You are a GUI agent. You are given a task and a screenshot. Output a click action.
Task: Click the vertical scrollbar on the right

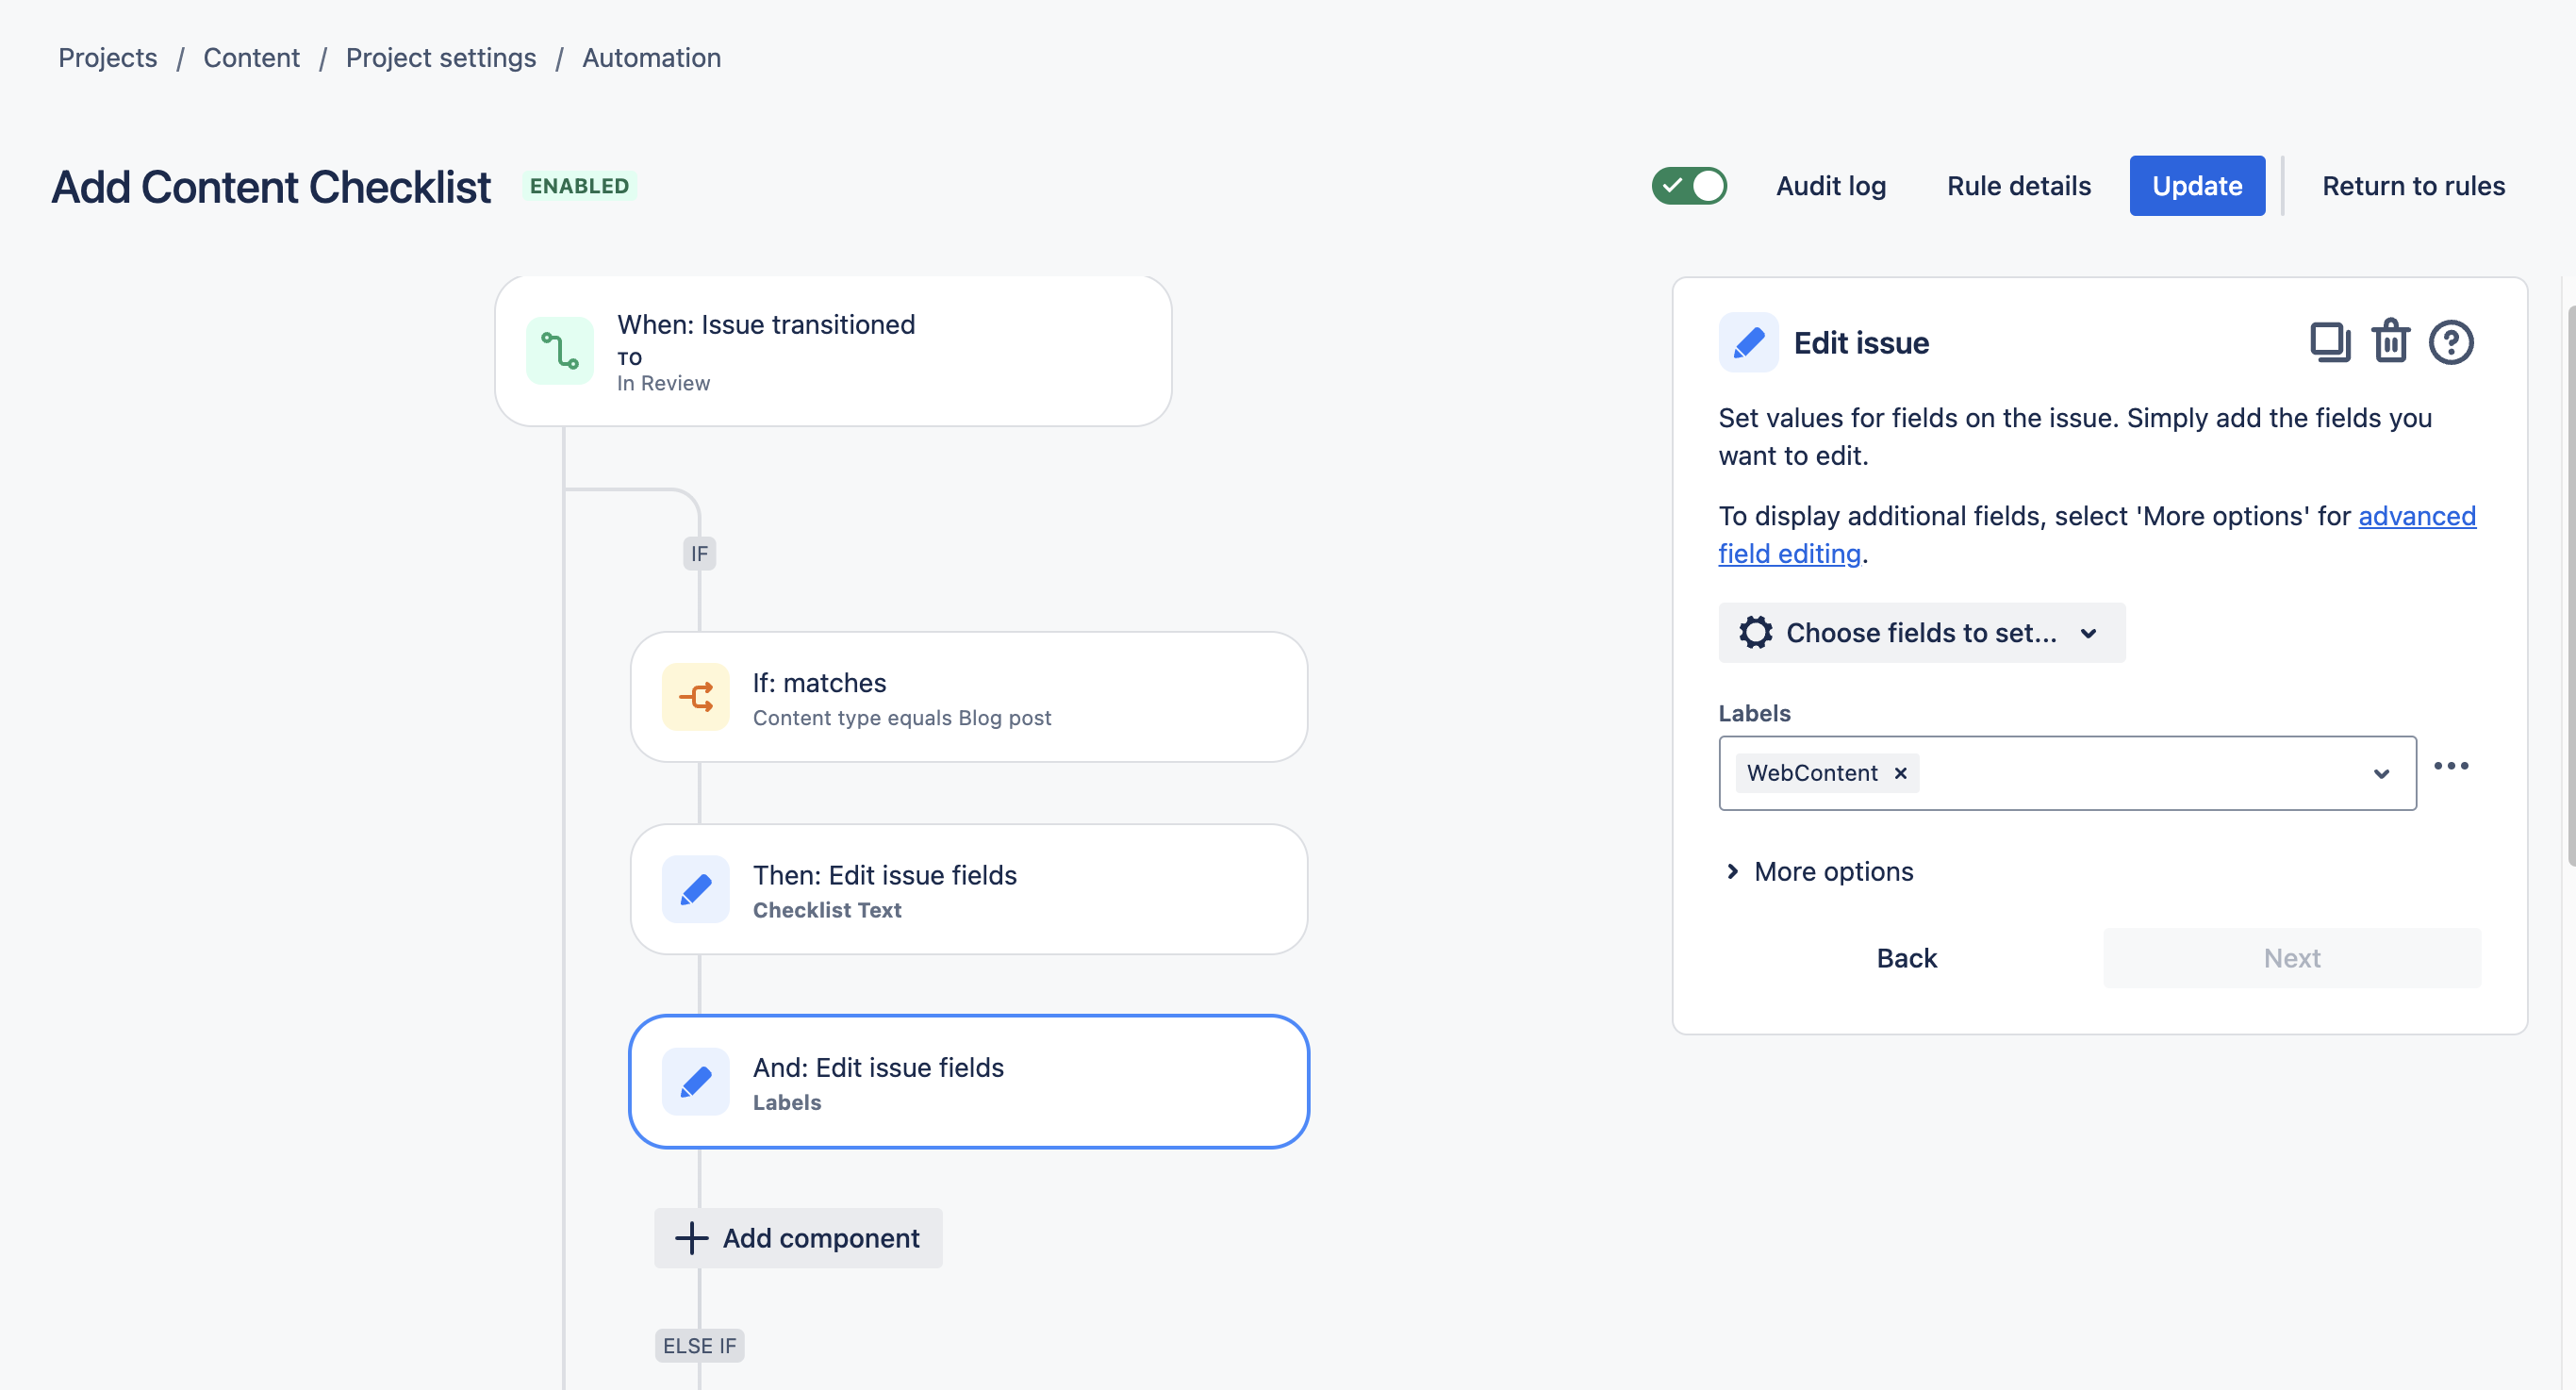[x=2570, y=586]
